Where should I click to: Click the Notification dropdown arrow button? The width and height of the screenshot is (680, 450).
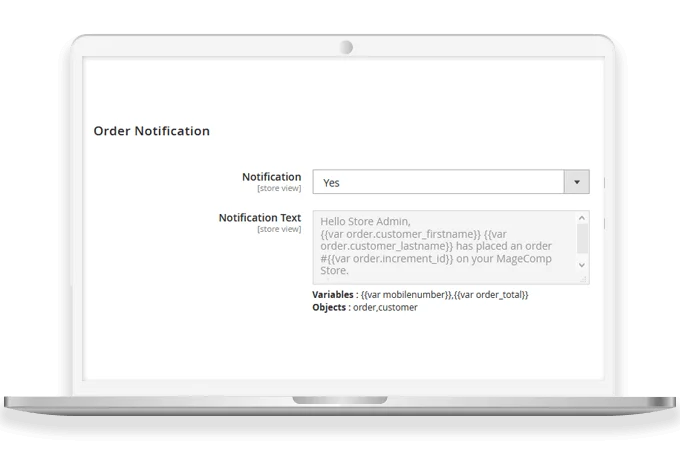[577, 182]
